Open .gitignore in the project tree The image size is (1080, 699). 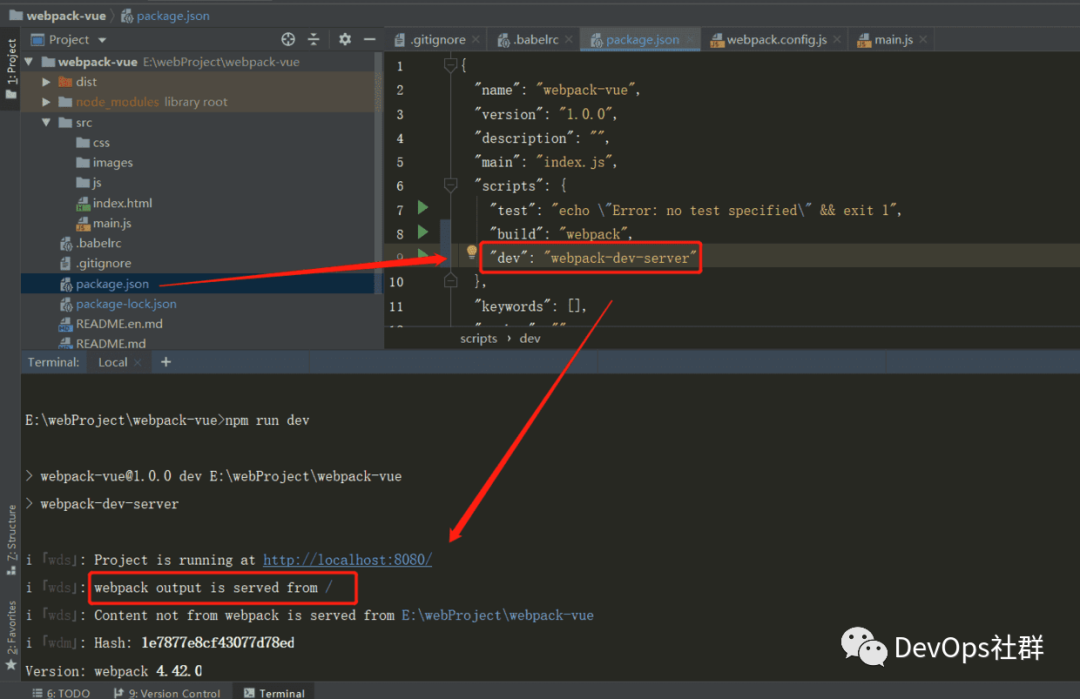[x=95, y=263]
